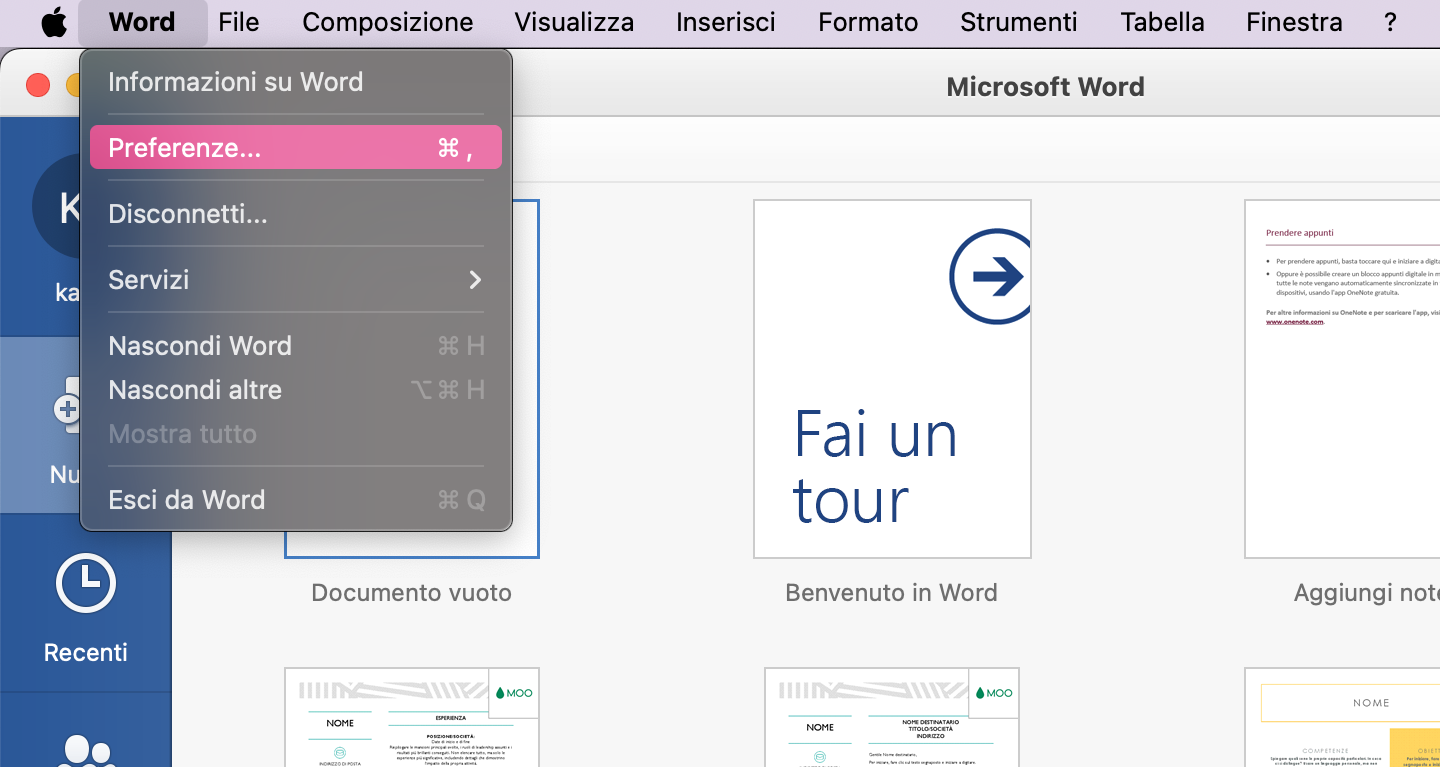Close the window with the red button

click(38, 85)
